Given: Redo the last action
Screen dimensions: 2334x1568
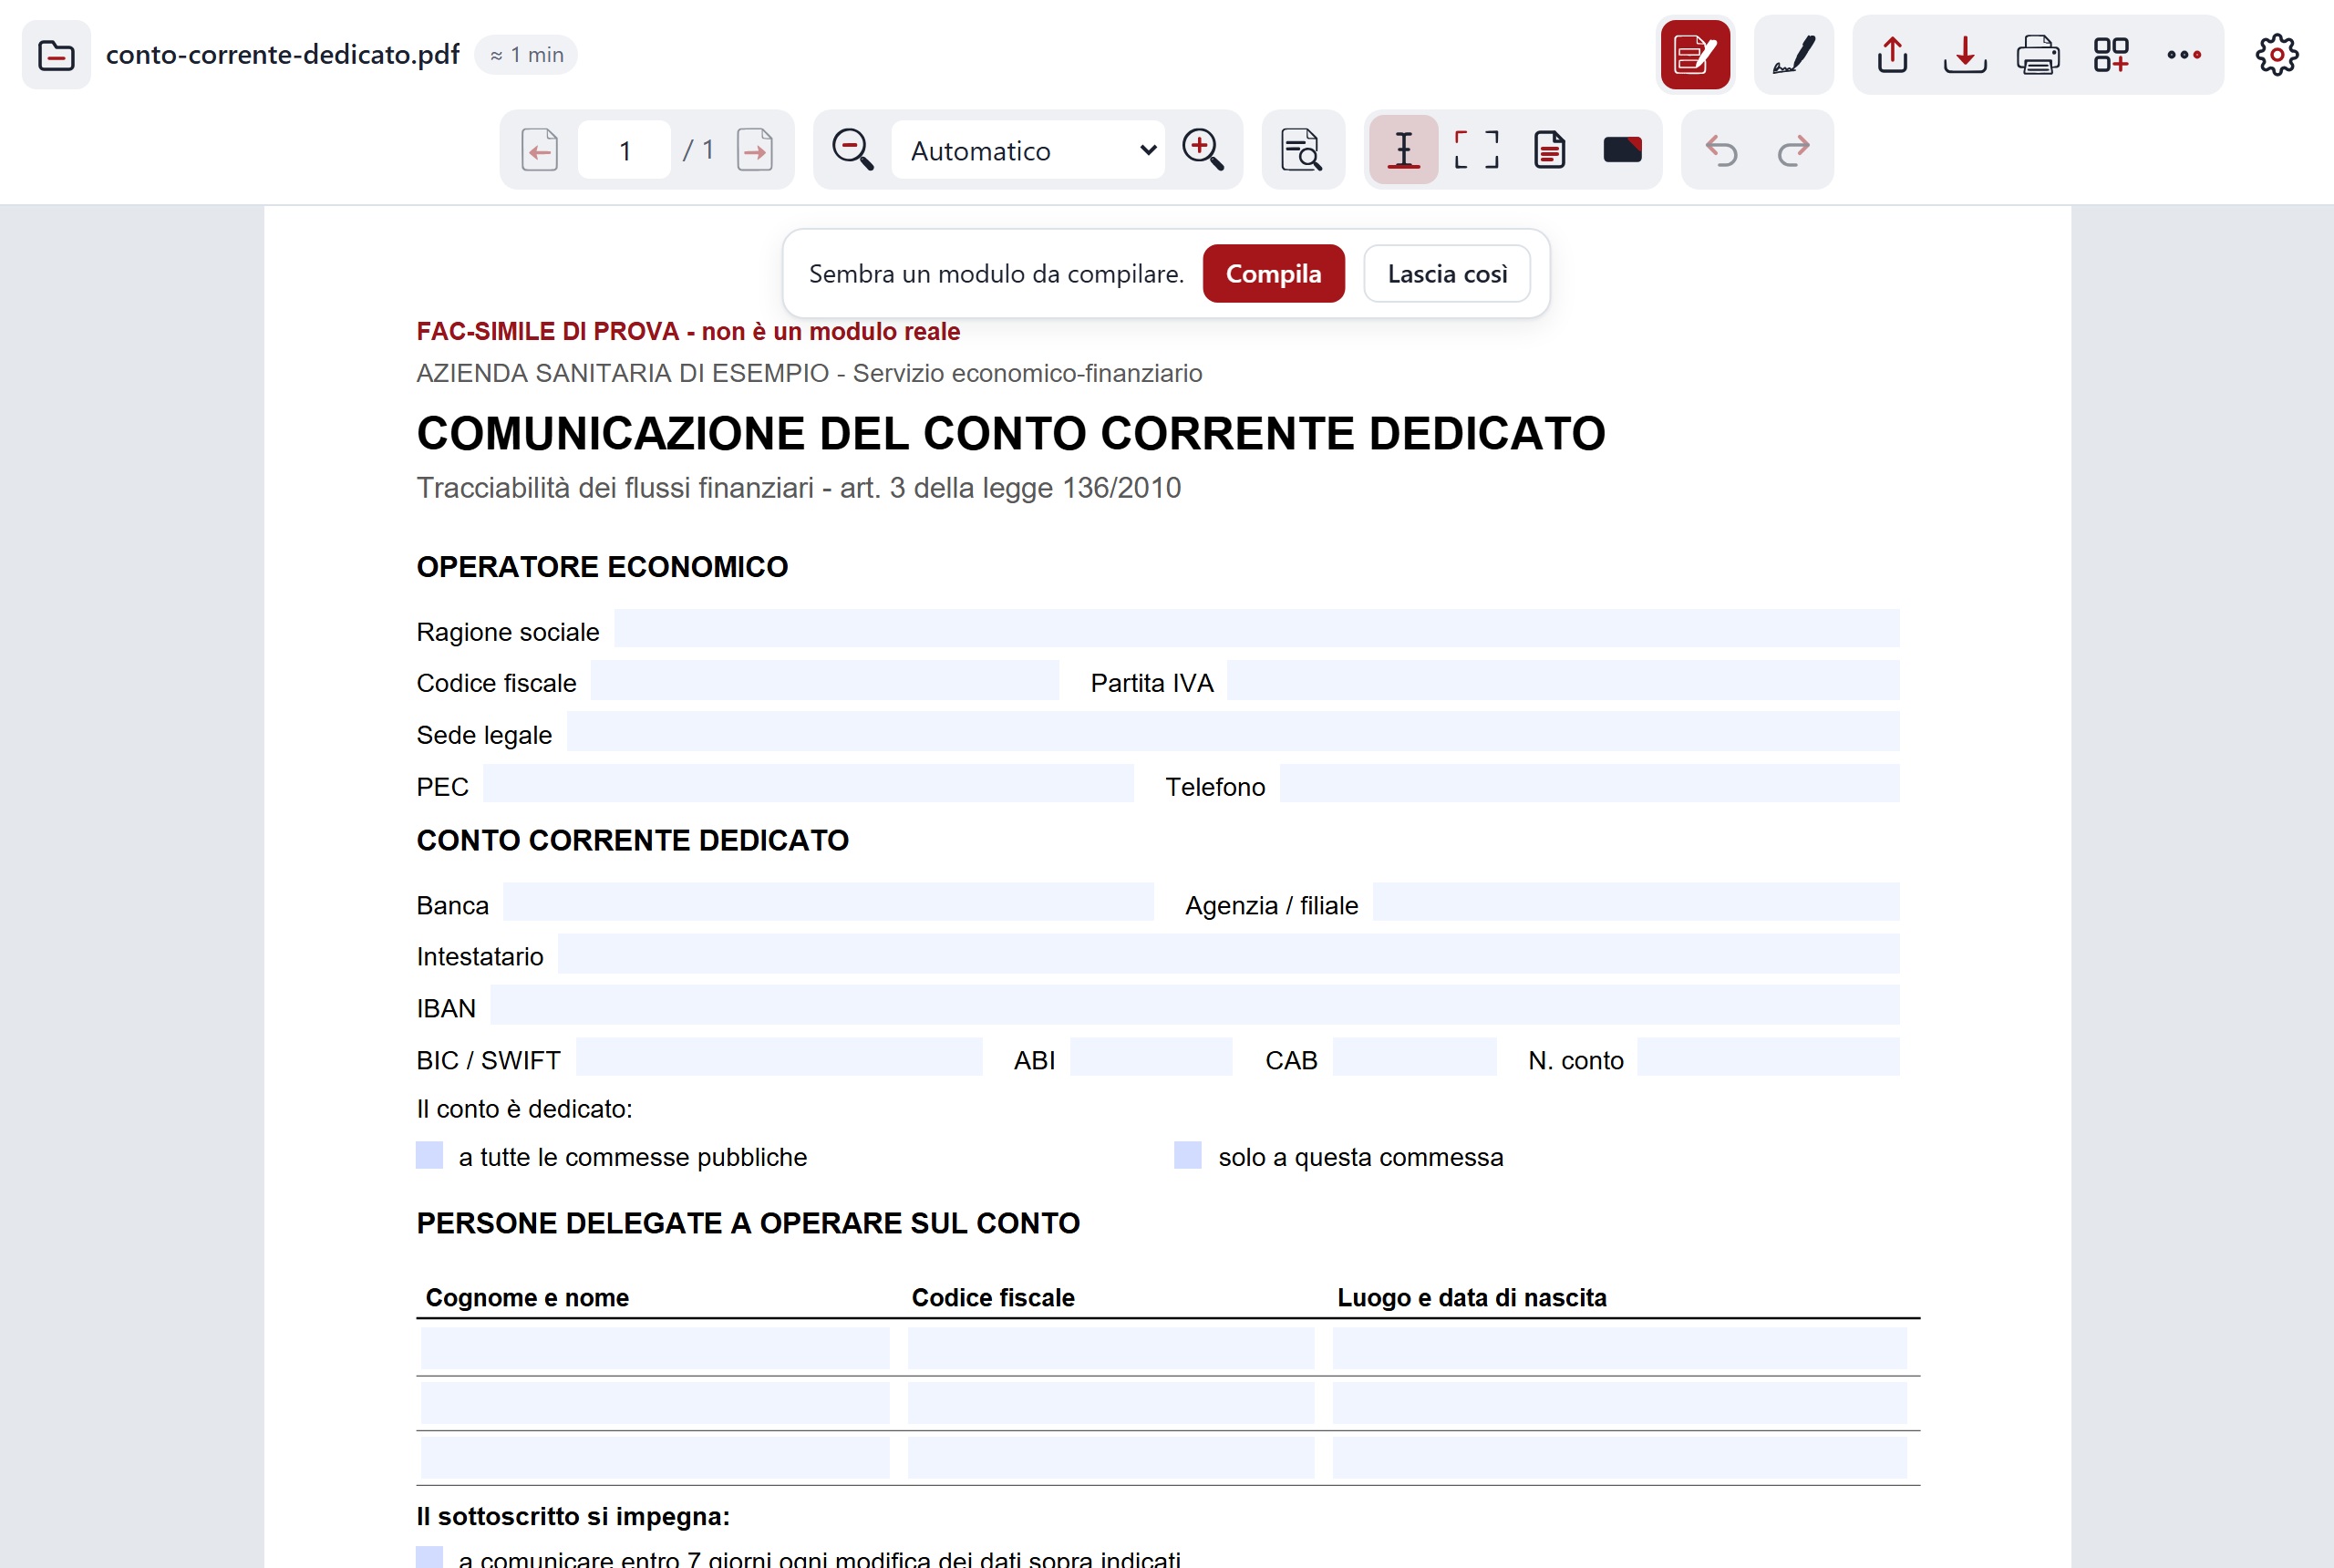Looking at the screenshot, I should click(1794, 150).
